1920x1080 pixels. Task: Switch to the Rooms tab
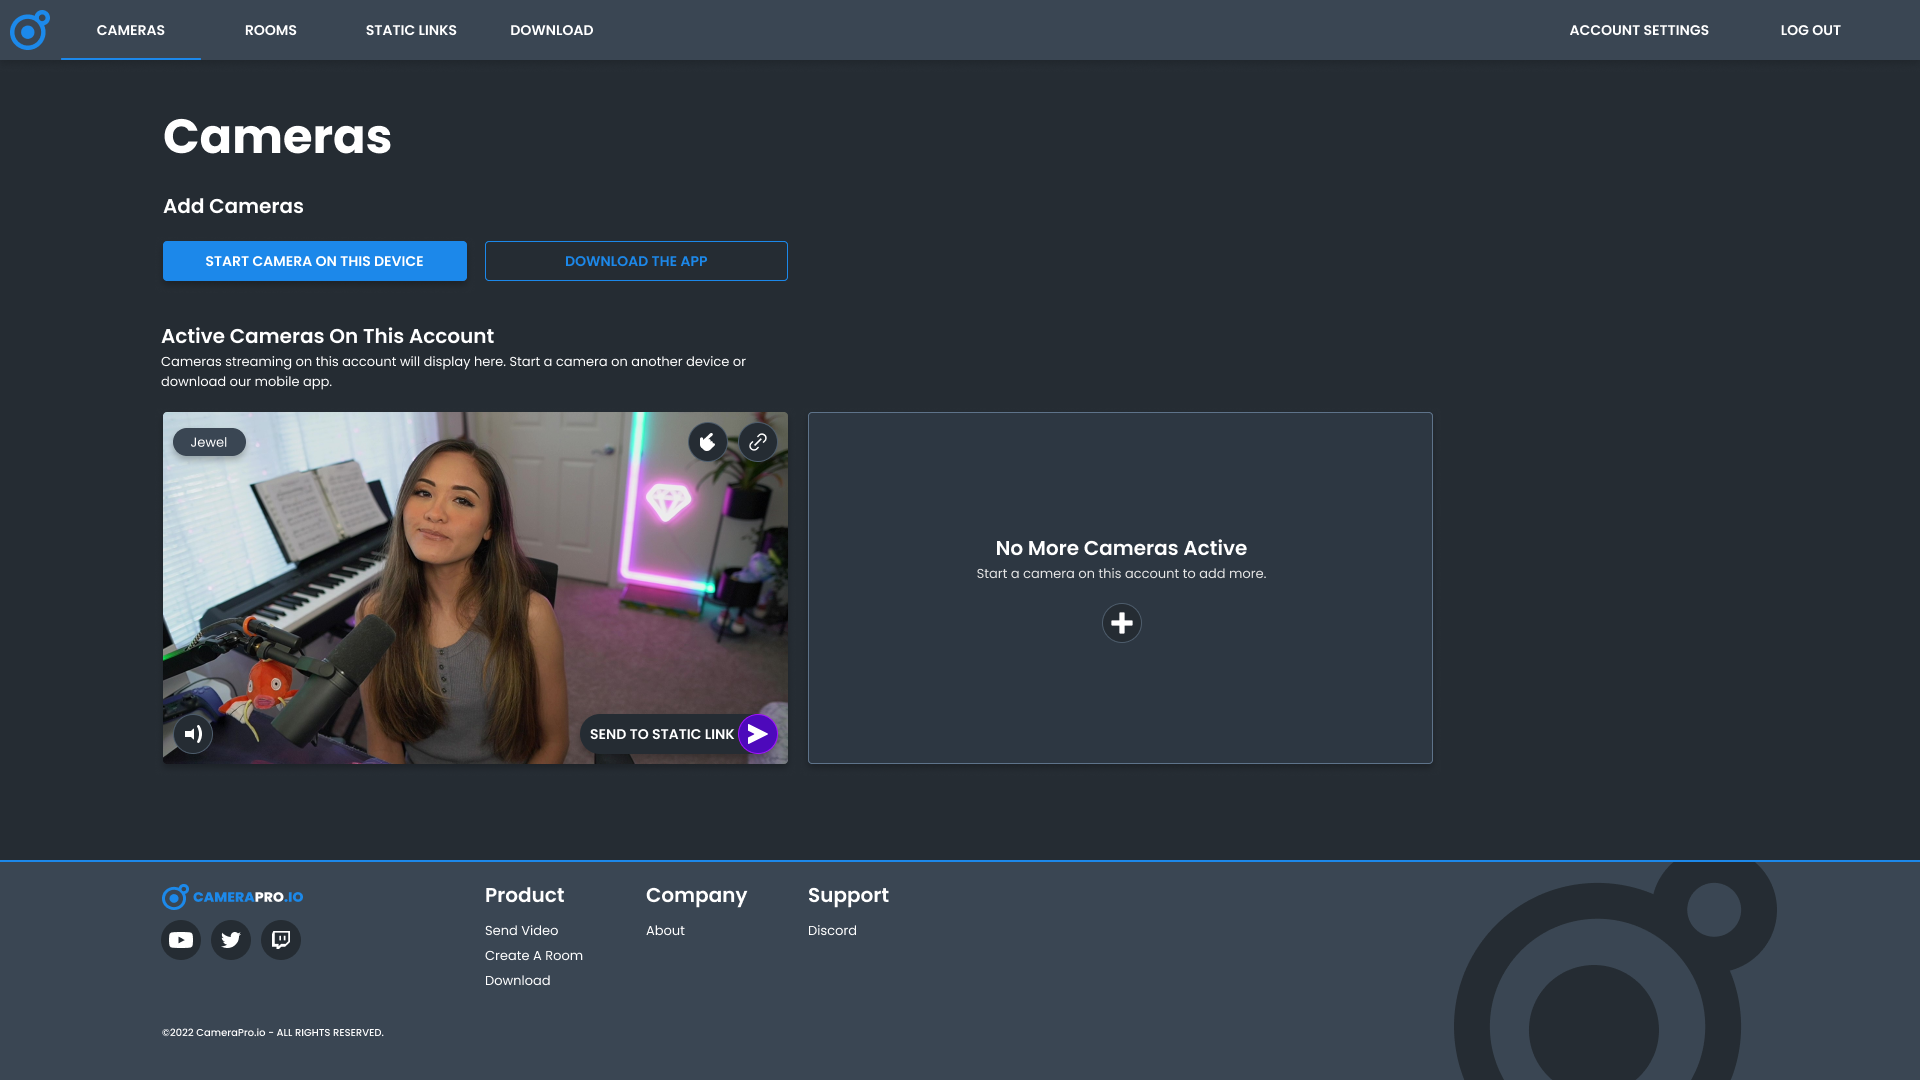click(270, 30)
